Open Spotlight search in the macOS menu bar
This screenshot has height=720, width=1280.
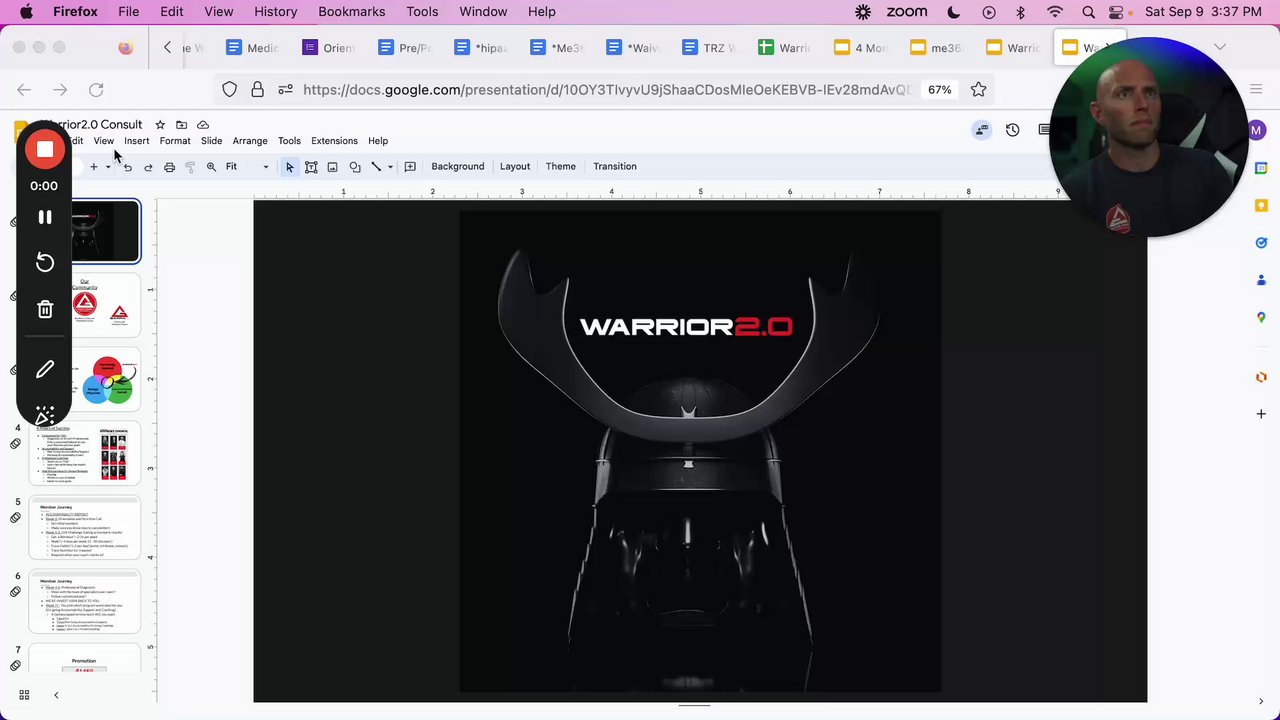tap(1088, 12)
